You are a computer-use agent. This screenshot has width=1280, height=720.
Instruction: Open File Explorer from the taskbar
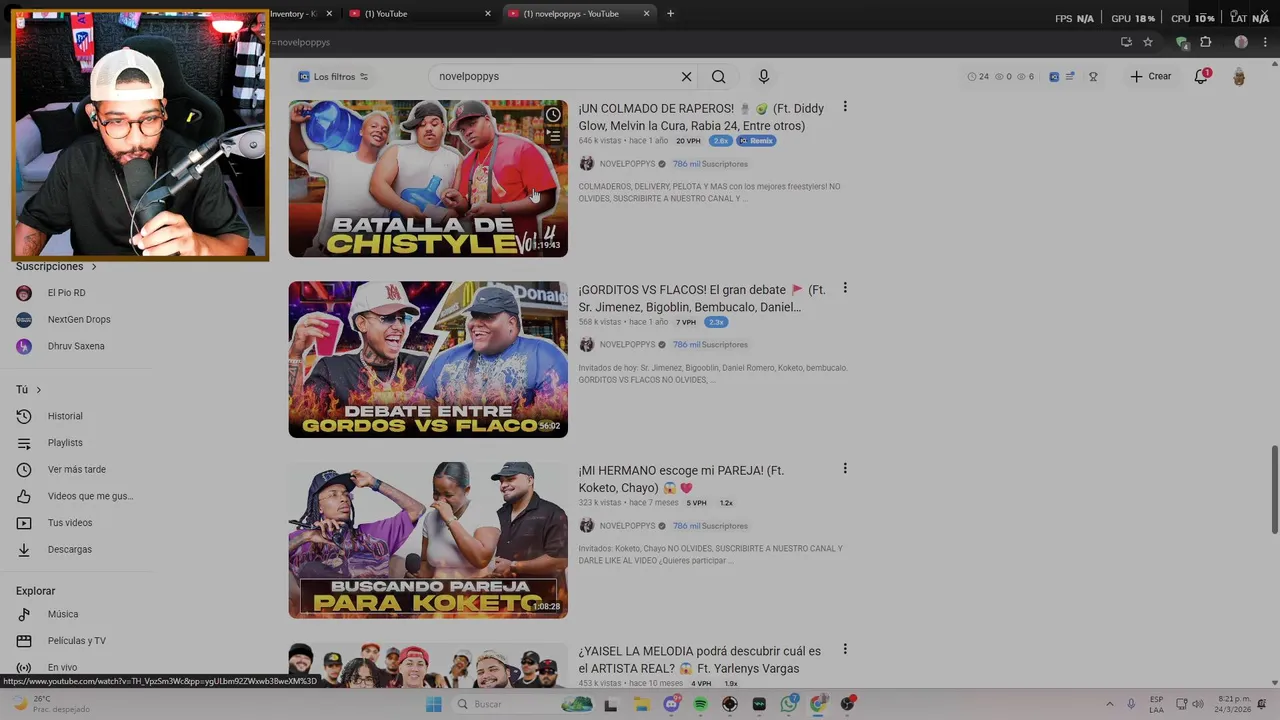pyautogui.click(x=641, y=704)
